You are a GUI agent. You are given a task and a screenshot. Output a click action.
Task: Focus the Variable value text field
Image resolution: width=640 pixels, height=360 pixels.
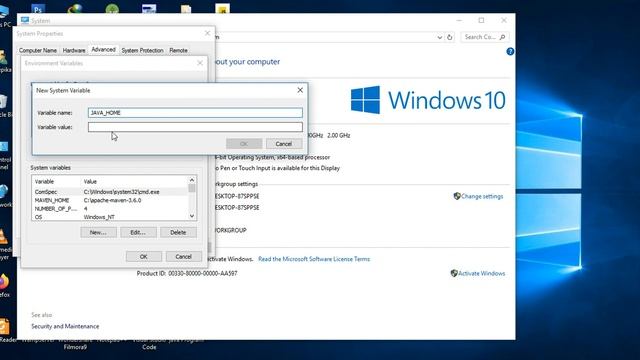(195, 127)
